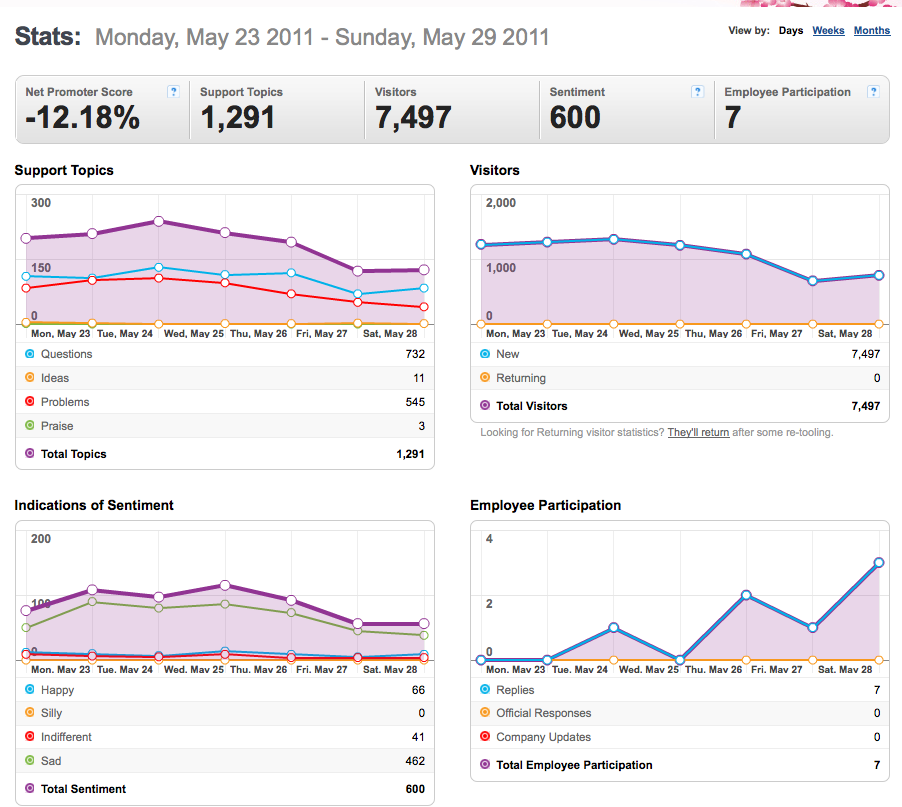Select the Days view option
The image size is (902, 807).
791,30
